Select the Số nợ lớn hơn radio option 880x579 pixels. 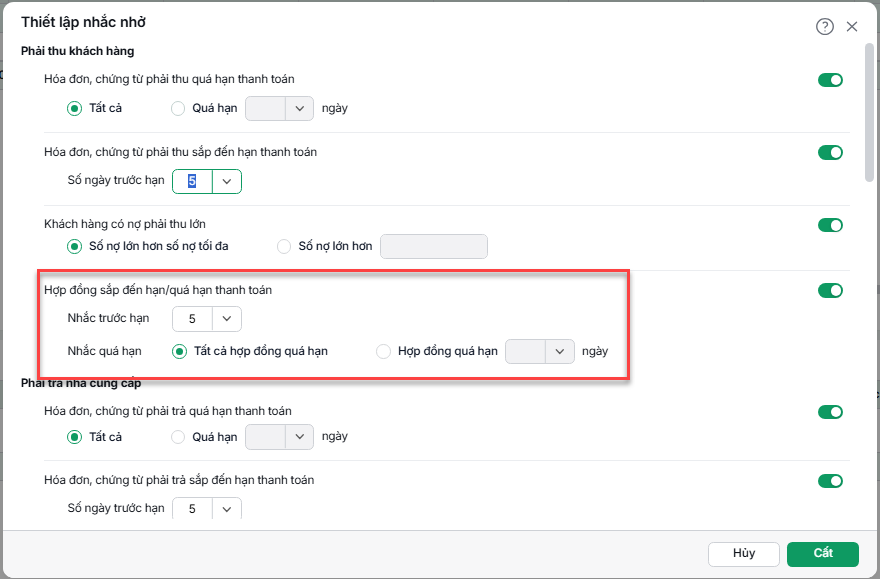(284, 246)
